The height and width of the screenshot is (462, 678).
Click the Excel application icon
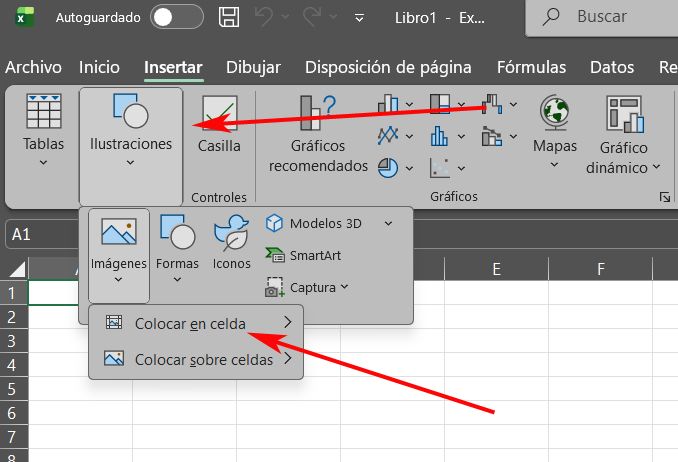(x=25, y=17)
